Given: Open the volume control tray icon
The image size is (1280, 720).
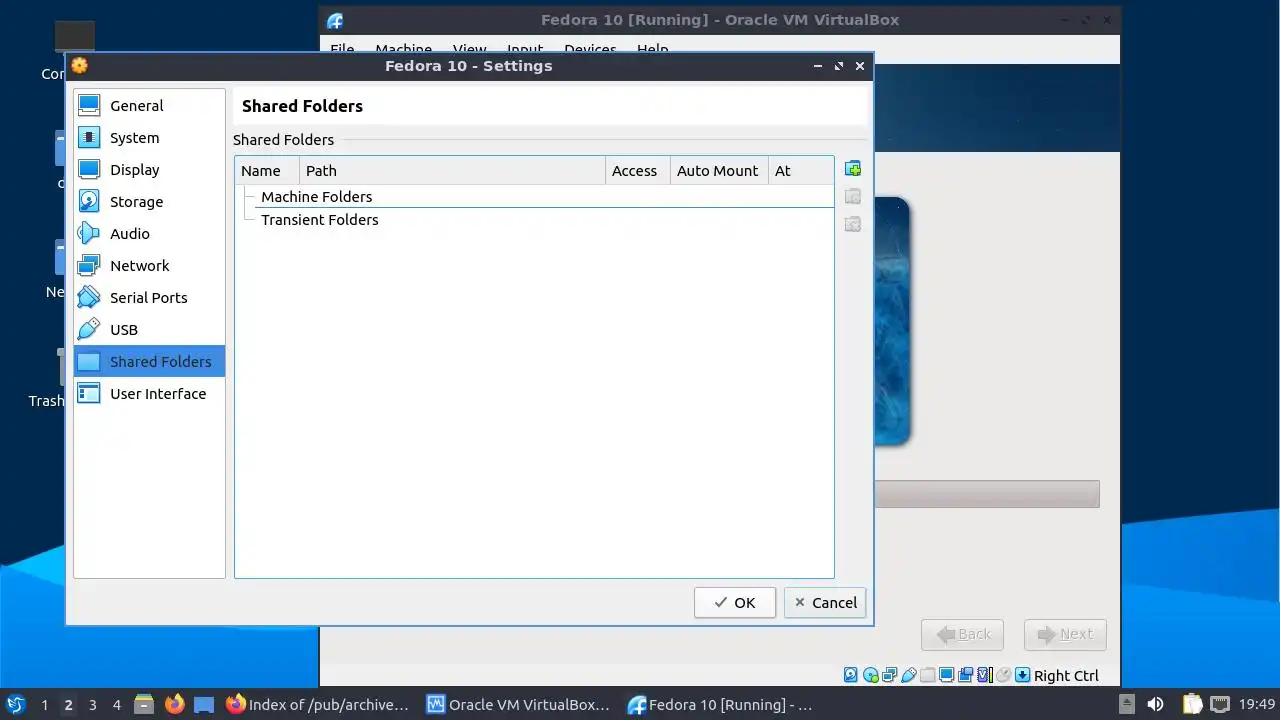Looking at the screenshot, I should point(1156,704).
